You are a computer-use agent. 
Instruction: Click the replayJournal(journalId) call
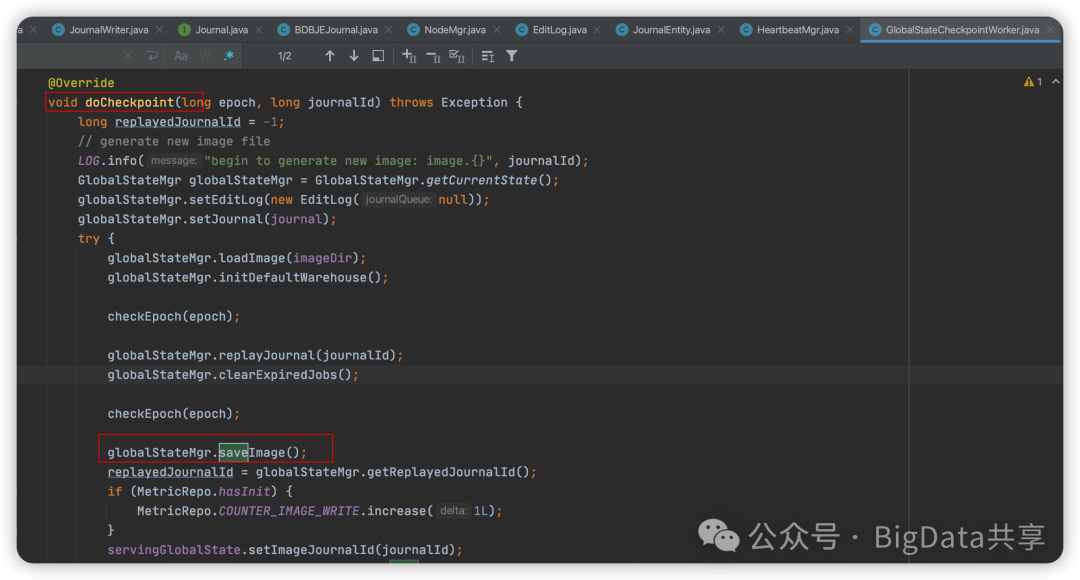308,355
